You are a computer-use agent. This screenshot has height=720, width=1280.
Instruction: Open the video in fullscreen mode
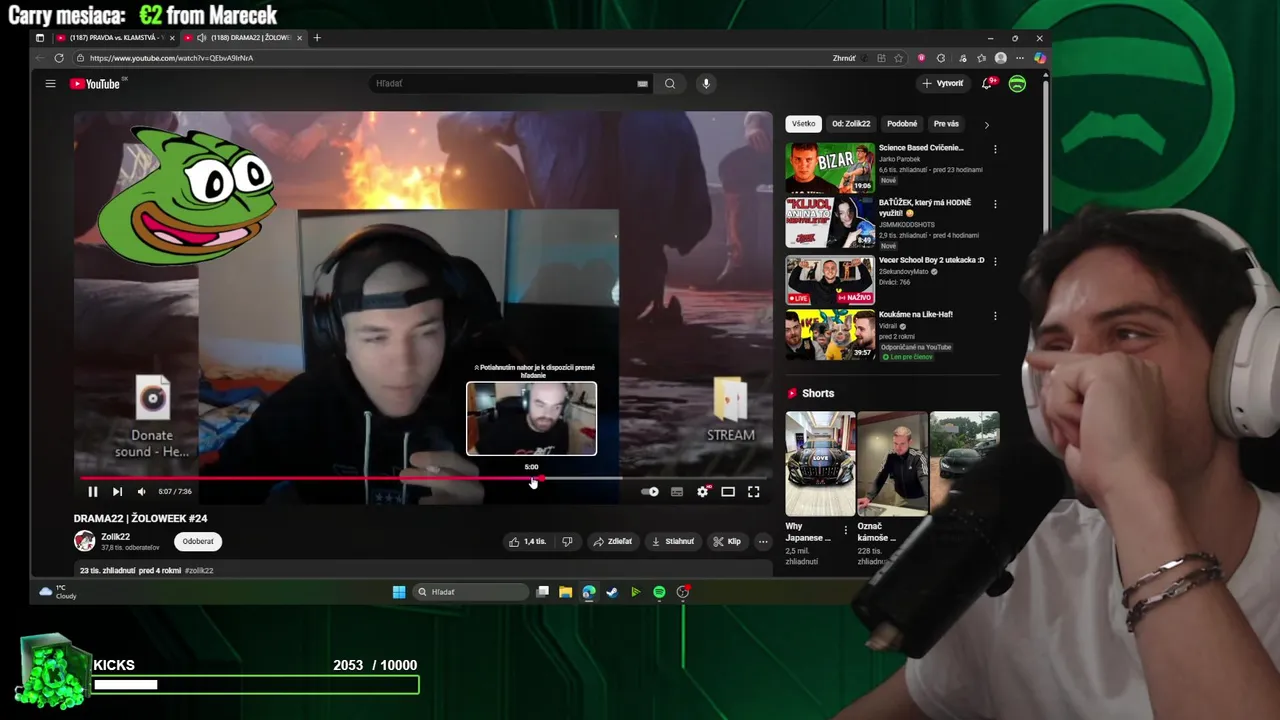pos(754,491)
